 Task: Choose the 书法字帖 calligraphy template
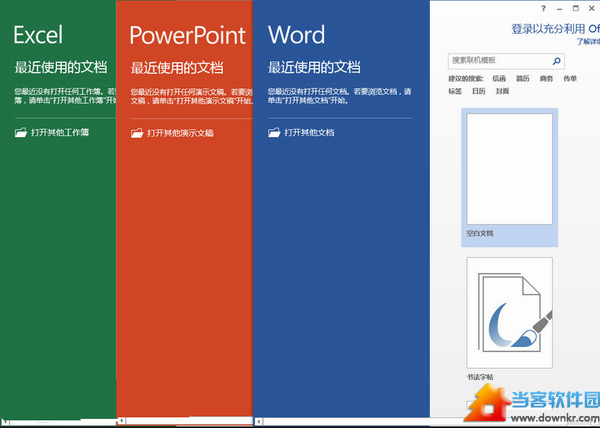click(x=509, y=319)
